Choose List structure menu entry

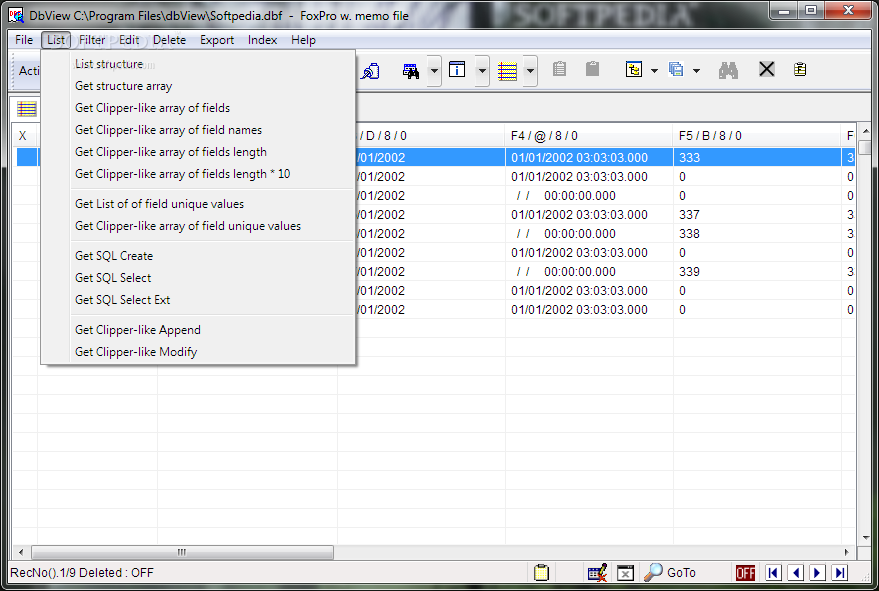(x=198, y=64)
